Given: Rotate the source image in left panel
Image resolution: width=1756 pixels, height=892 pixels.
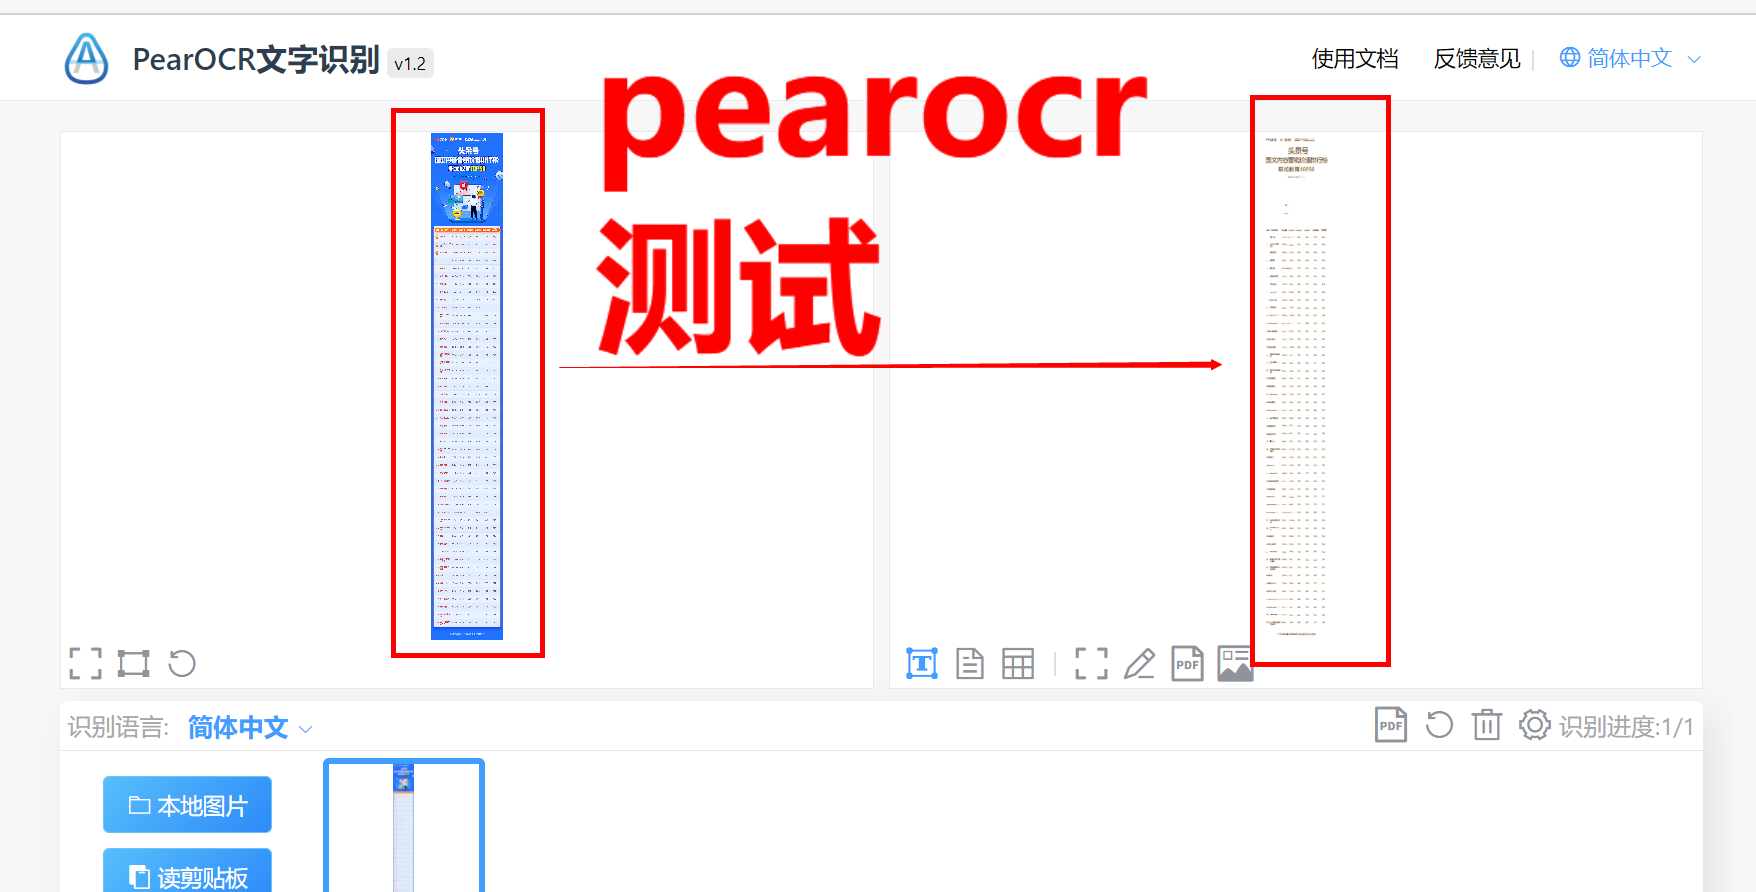Looking at the screenshot, I should pos(182,663).
